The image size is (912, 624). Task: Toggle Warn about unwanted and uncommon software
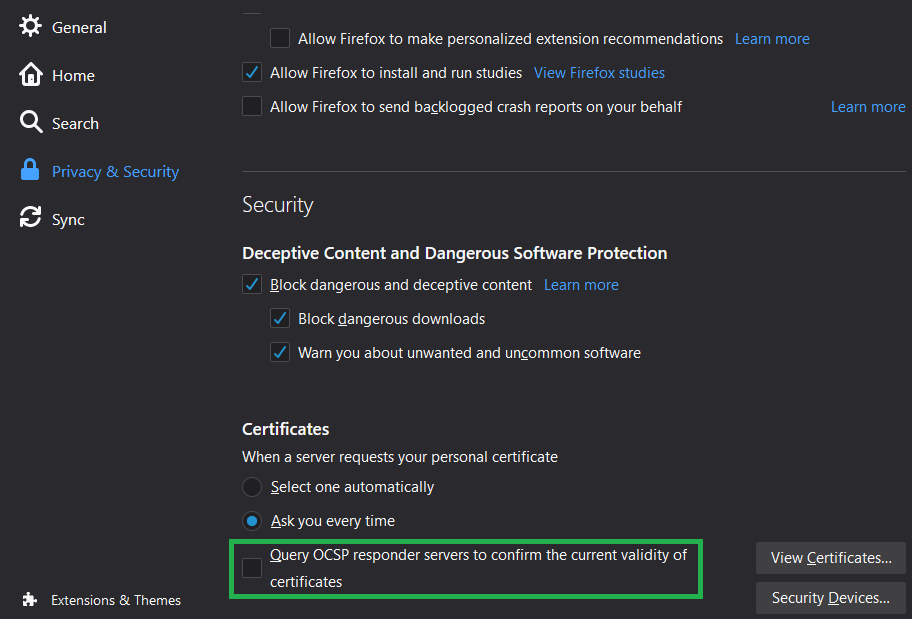tap(280, 353)
